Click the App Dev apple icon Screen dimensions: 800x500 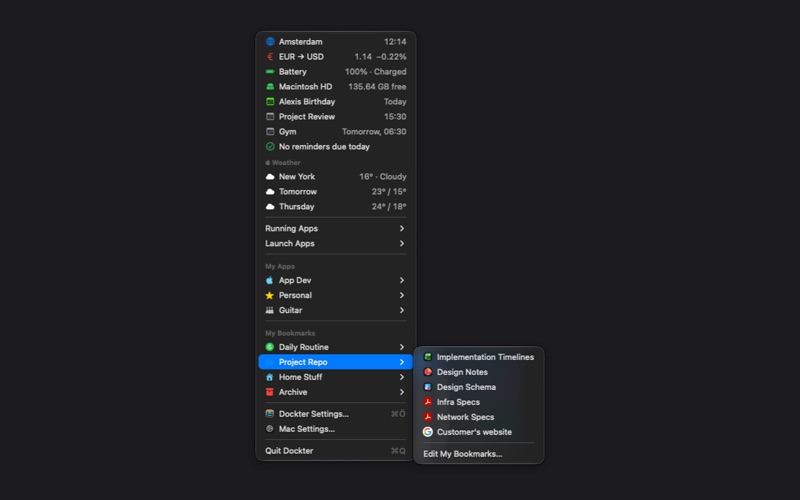pyautogui.click(x=269, y=280)
